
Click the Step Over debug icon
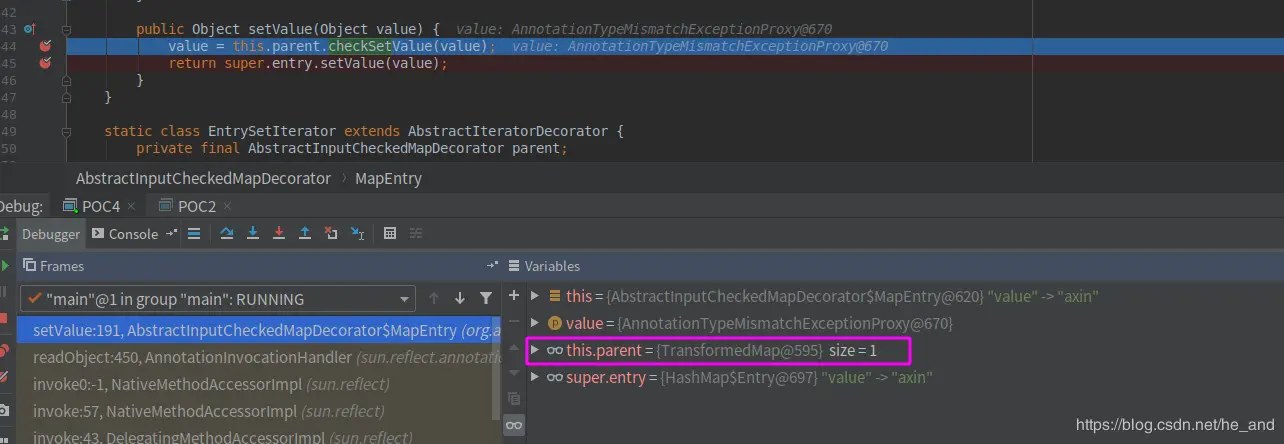(227, 233)
